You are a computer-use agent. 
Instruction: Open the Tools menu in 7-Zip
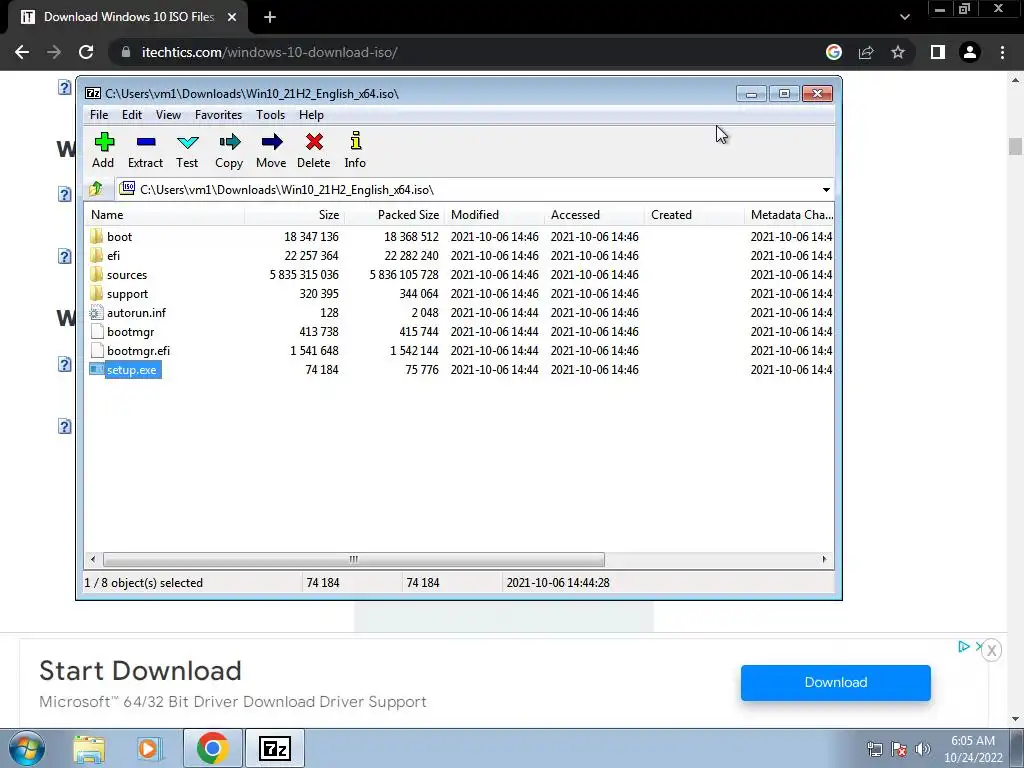pyautogui.click(x=270, y=115)
